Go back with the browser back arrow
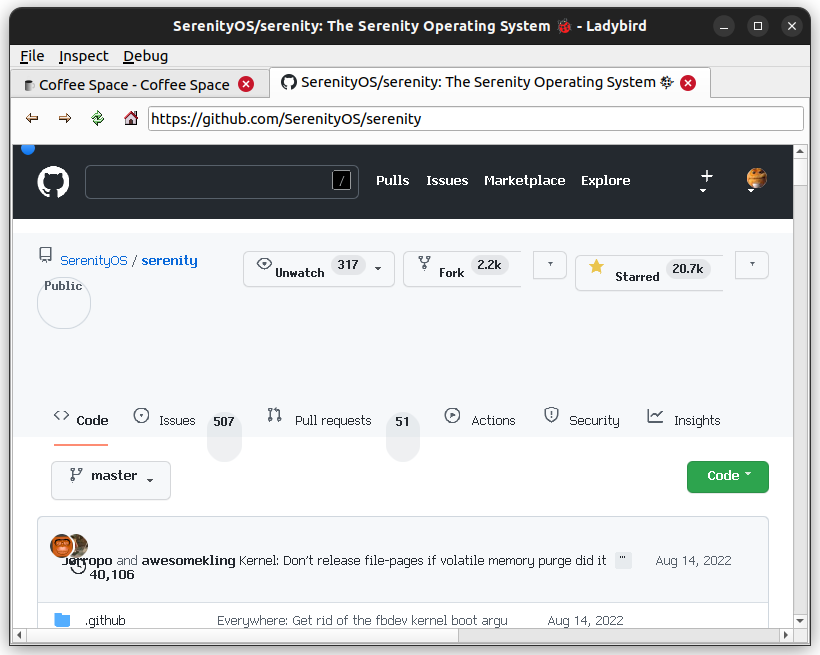 32,118
